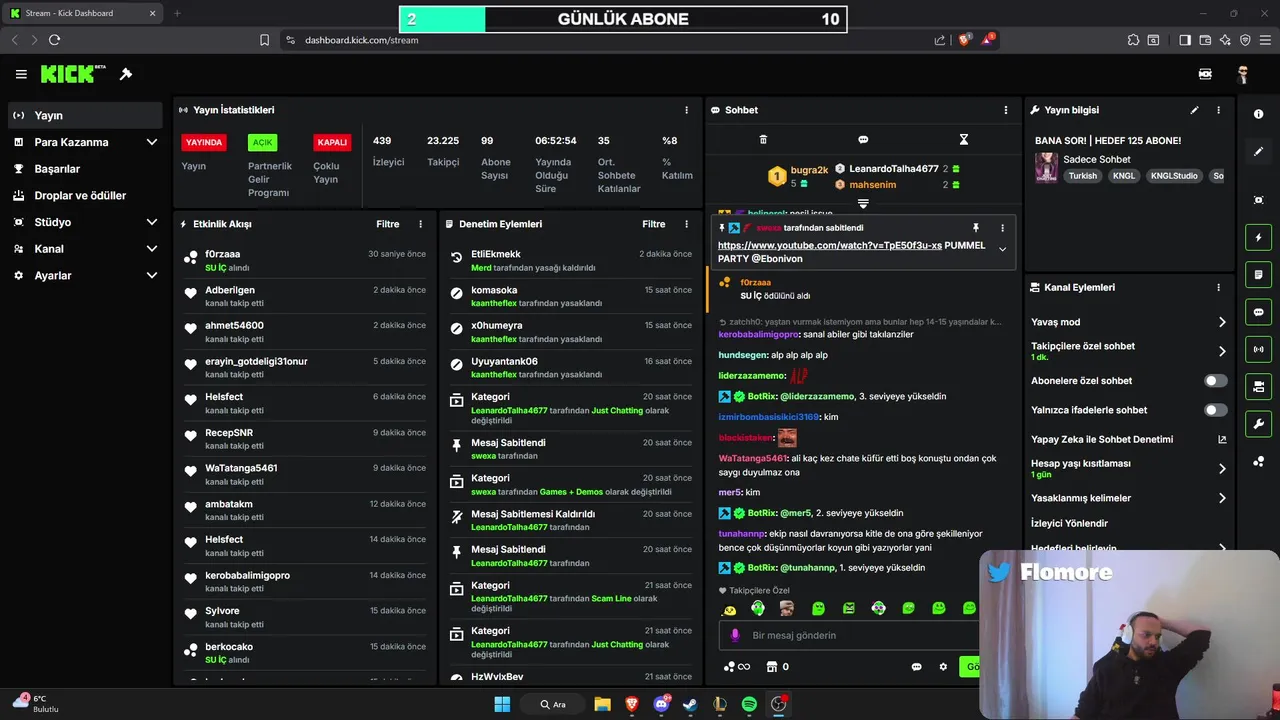Reload the page with browser refresh button

click(54, 40)
